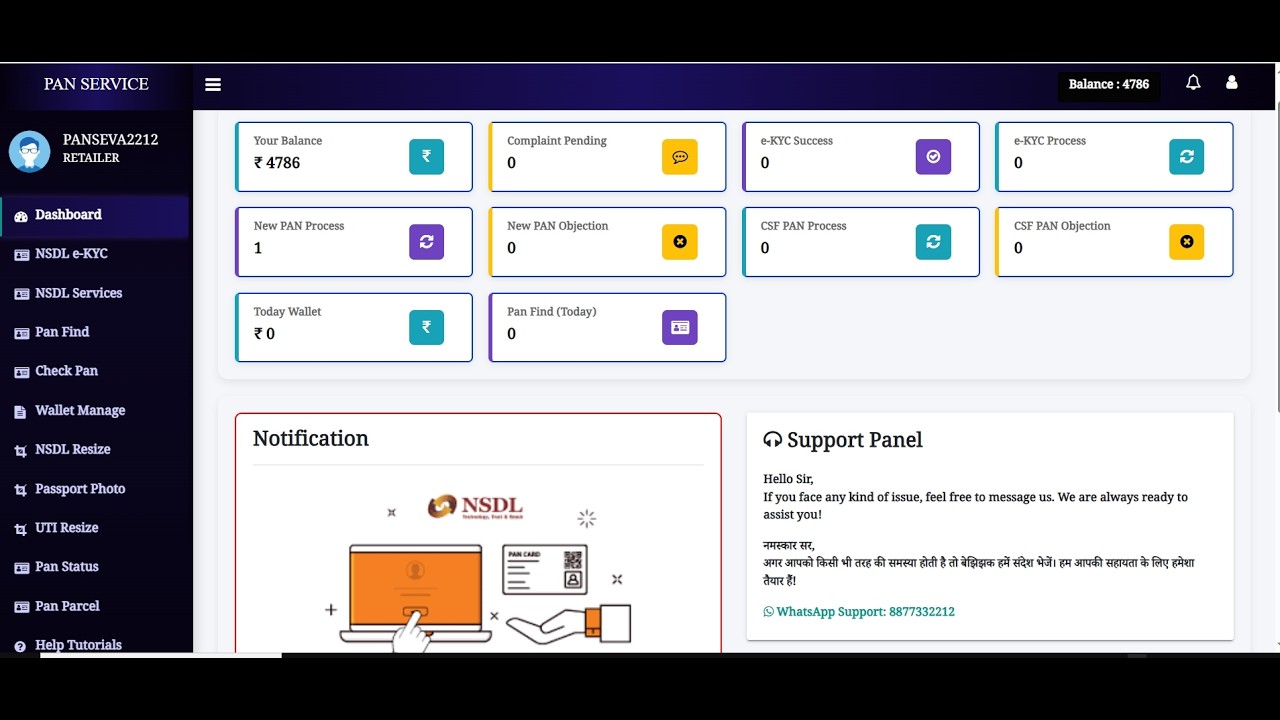The image size is (1280, 720).
Task: Go to NSDL Services
Action: 95,293
